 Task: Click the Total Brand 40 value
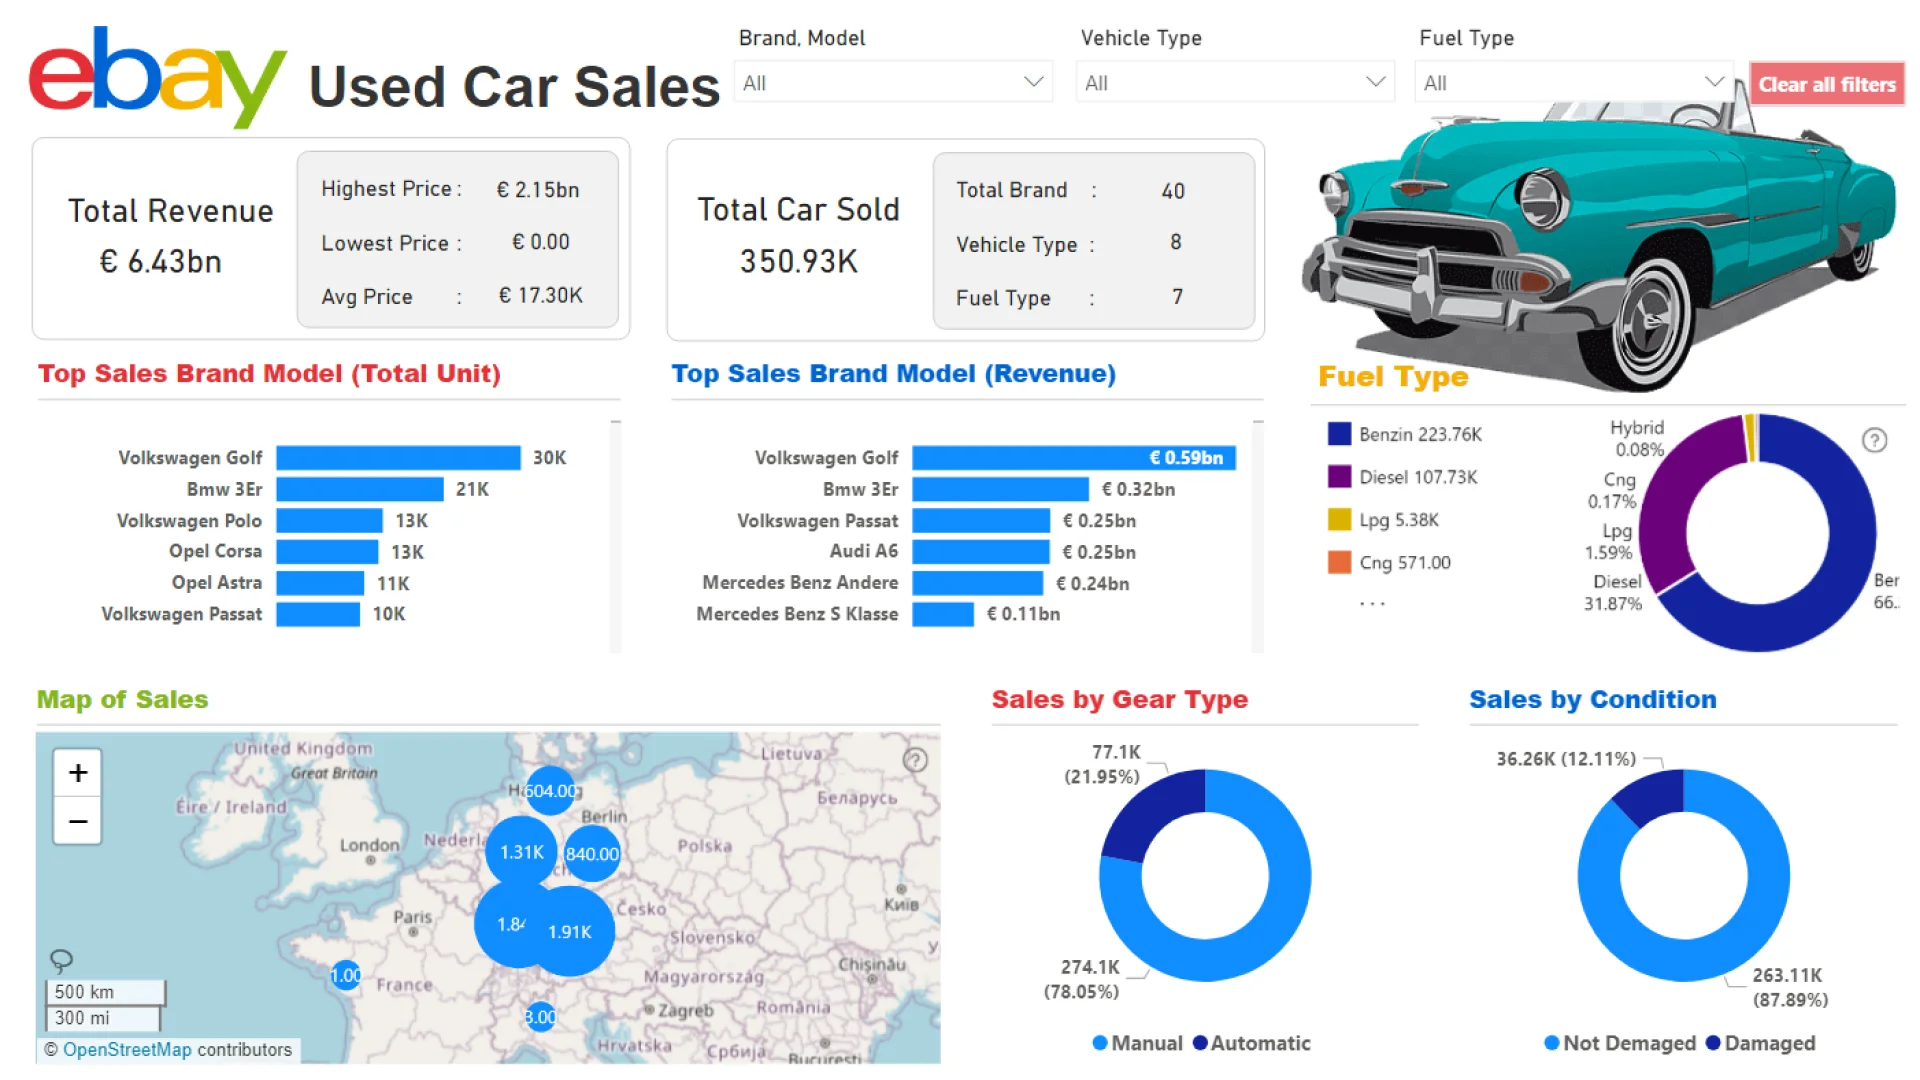[1173, 191]
